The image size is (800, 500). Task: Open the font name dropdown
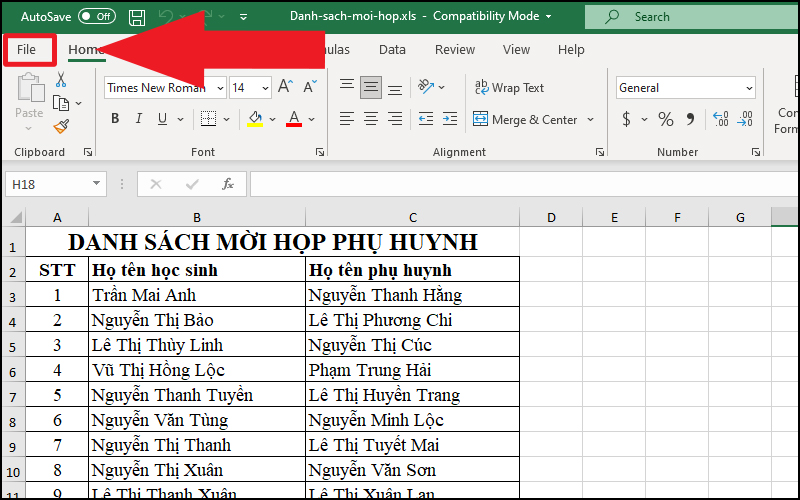[220, 88]
